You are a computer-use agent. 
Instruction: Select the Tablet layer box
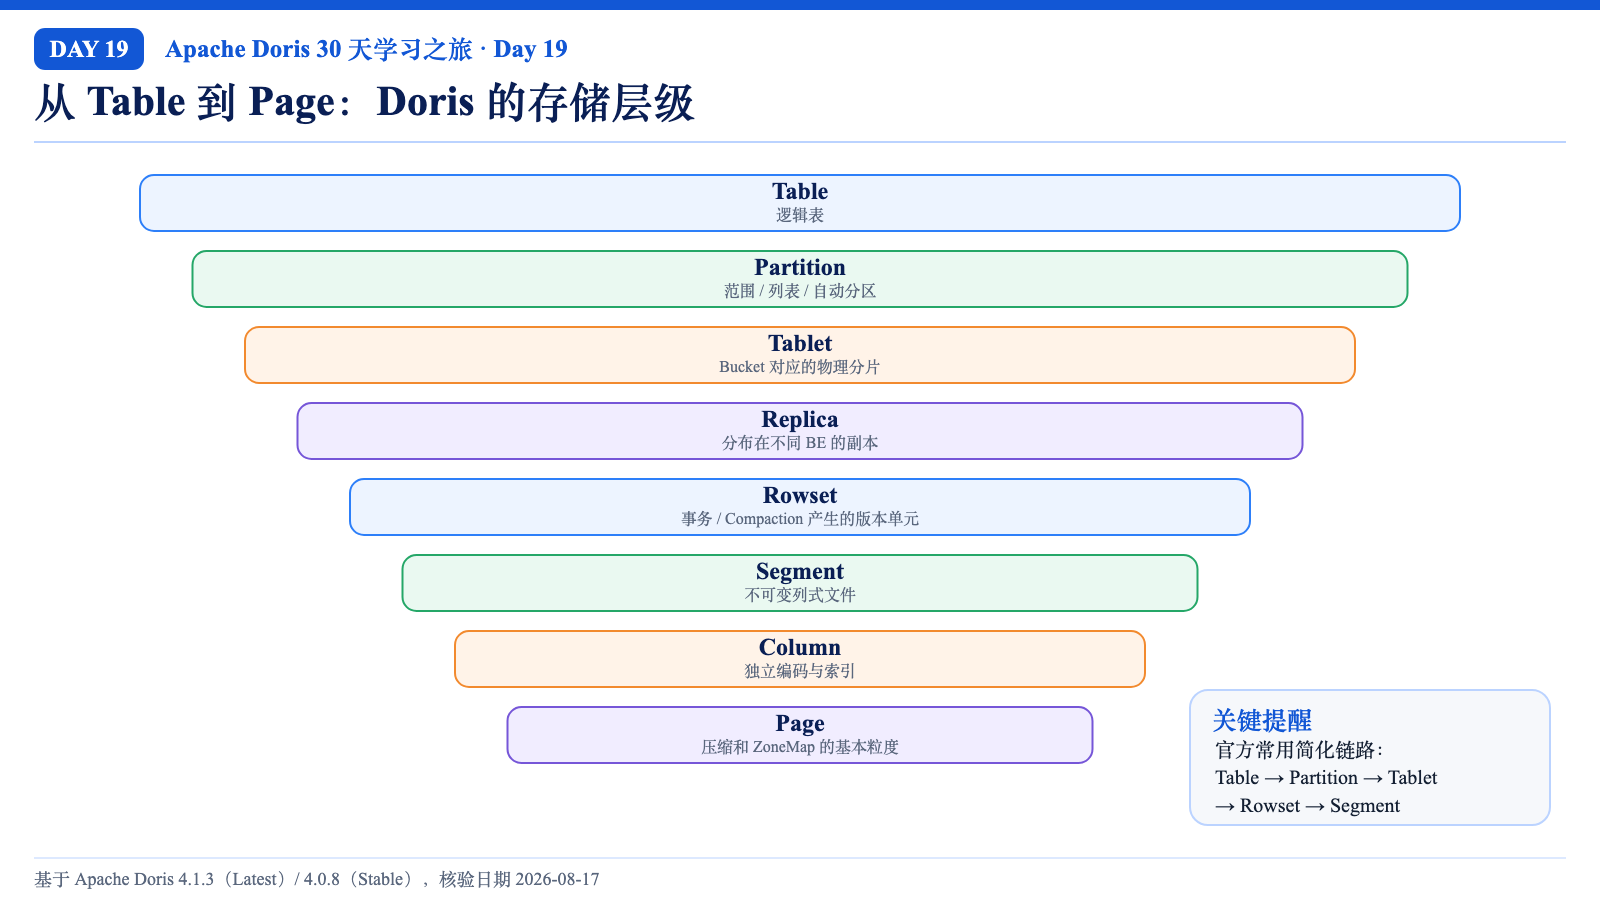click(x=800, y=355)
